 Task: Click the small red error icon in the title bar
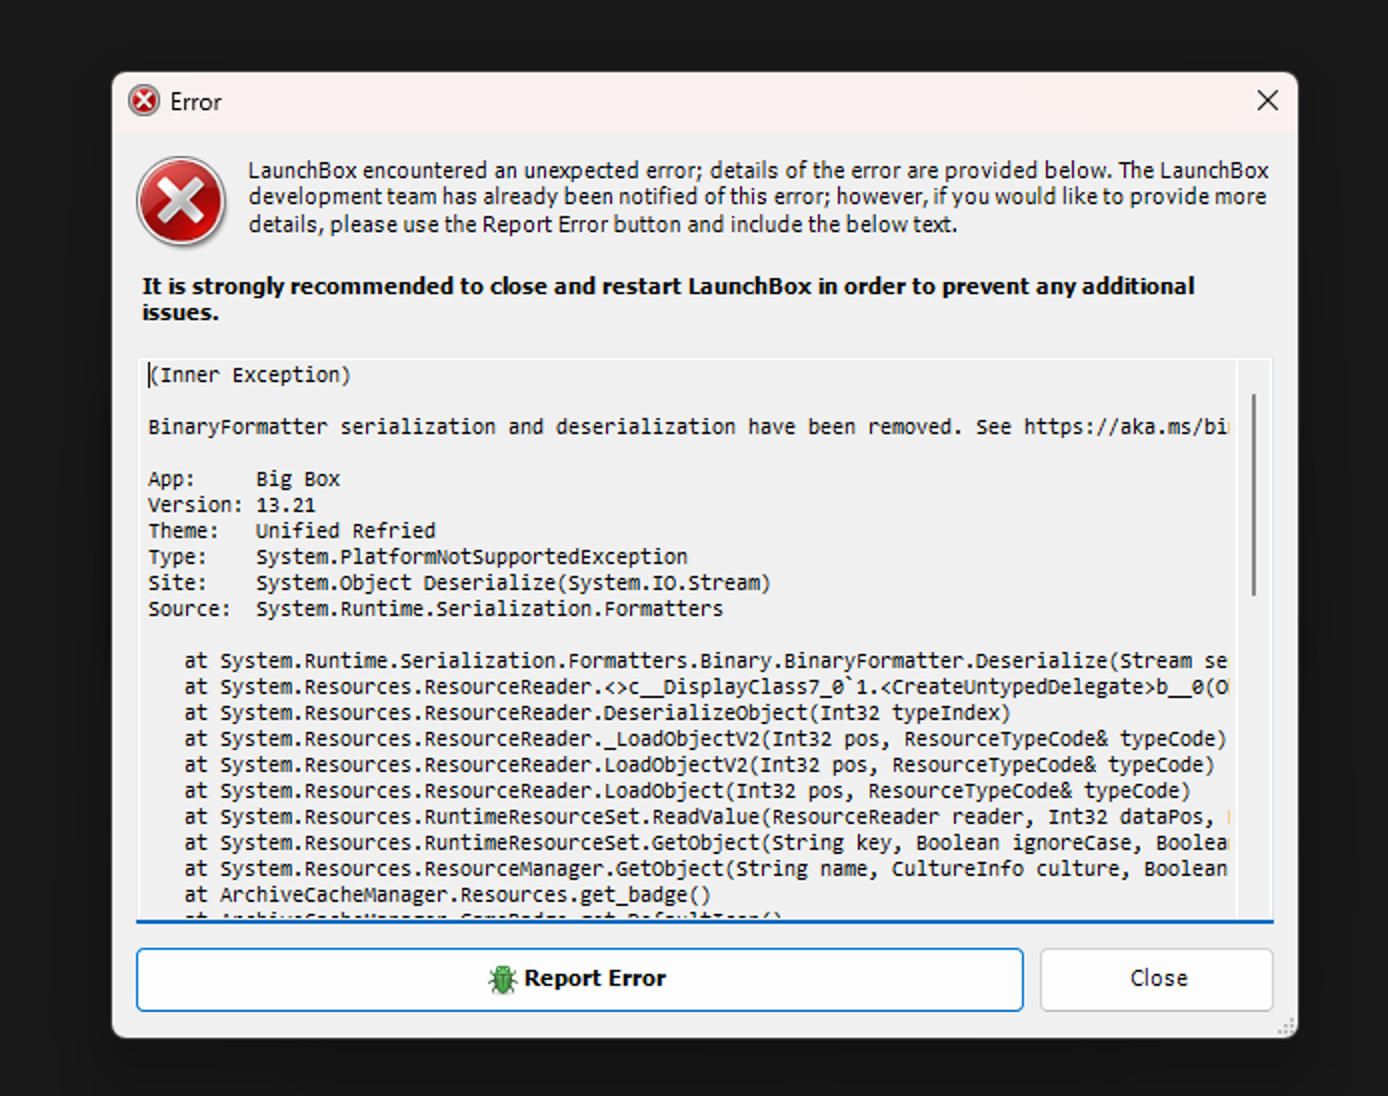145,101
